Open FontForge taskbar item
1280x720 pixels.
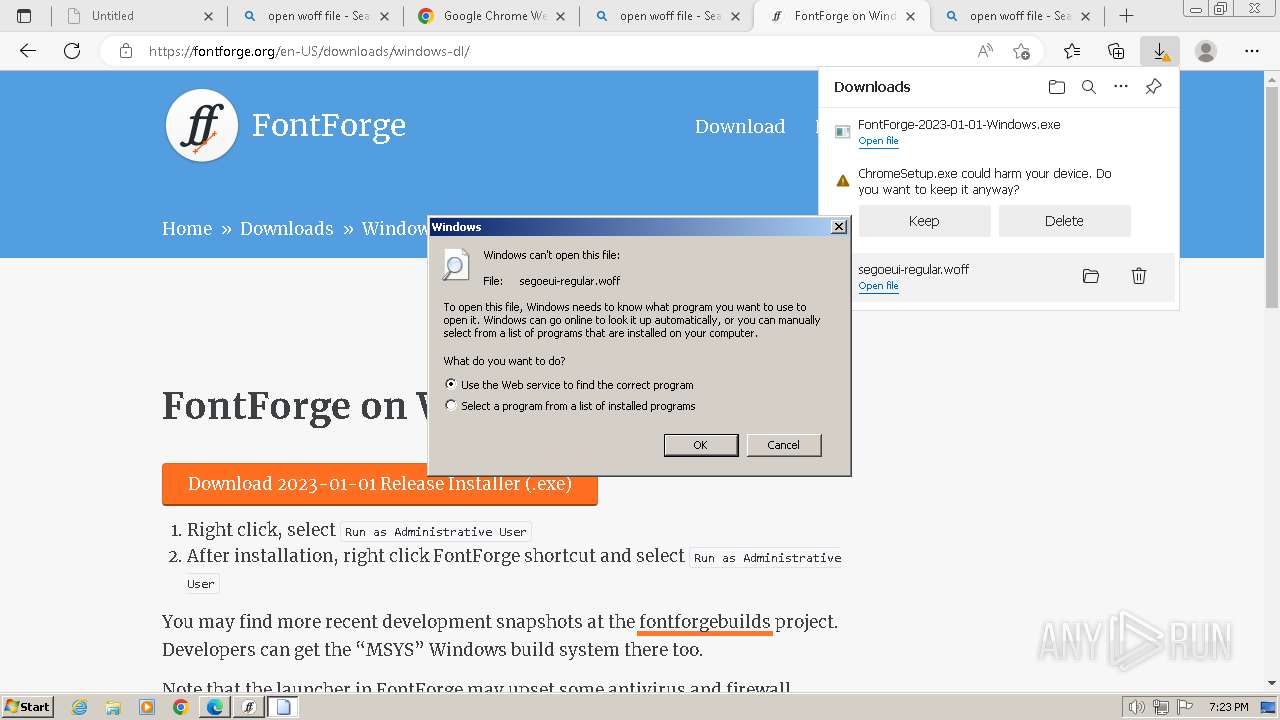click(249, 707)
